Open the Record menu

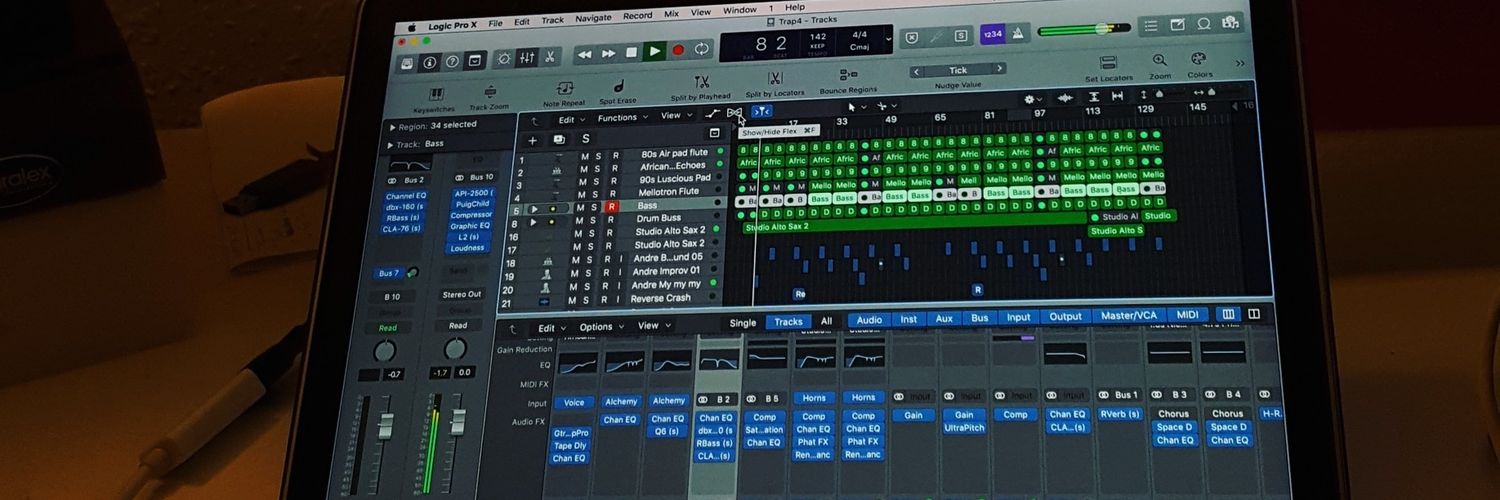pyautogui.click(x=637, y=16)
